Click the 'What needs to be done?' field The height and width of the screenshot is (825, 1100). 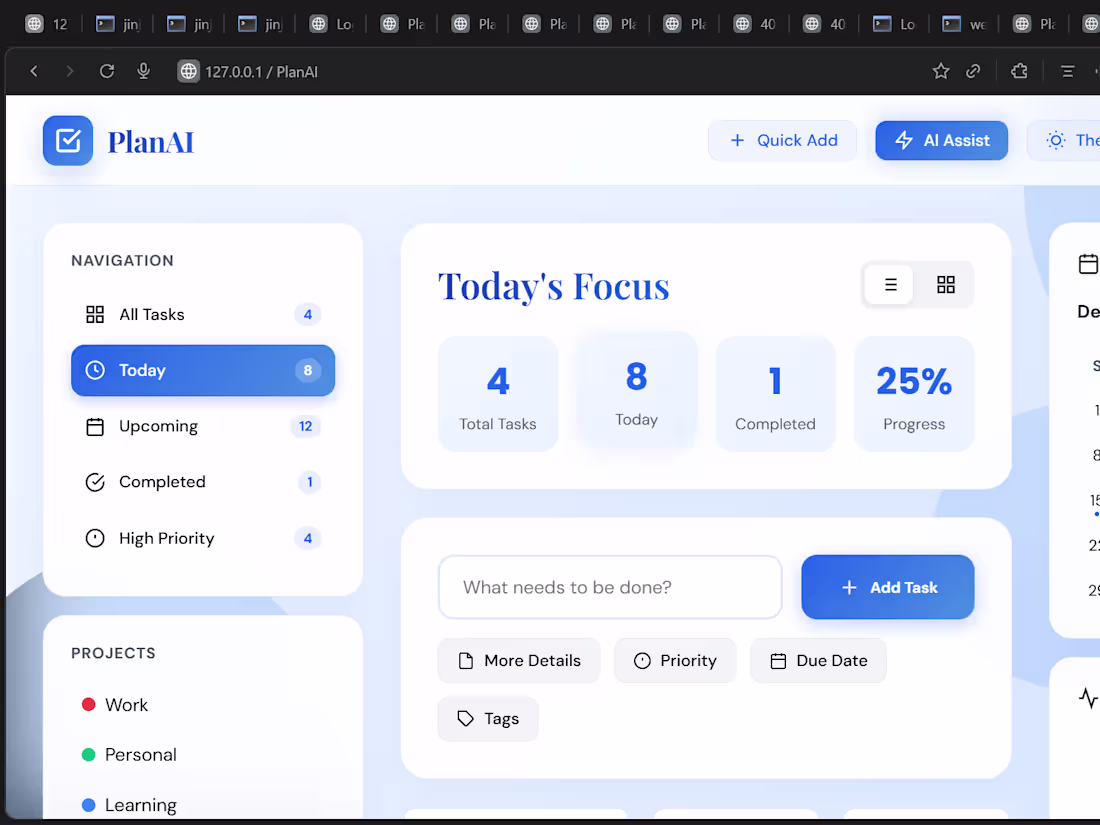610,587
